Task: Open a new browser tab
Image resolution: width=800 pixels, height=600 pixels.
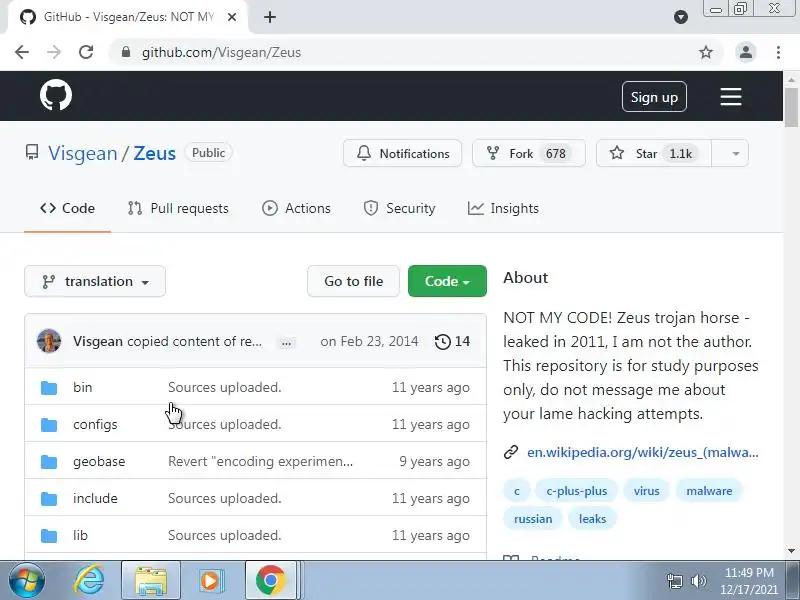Action: tap(270, 17)
